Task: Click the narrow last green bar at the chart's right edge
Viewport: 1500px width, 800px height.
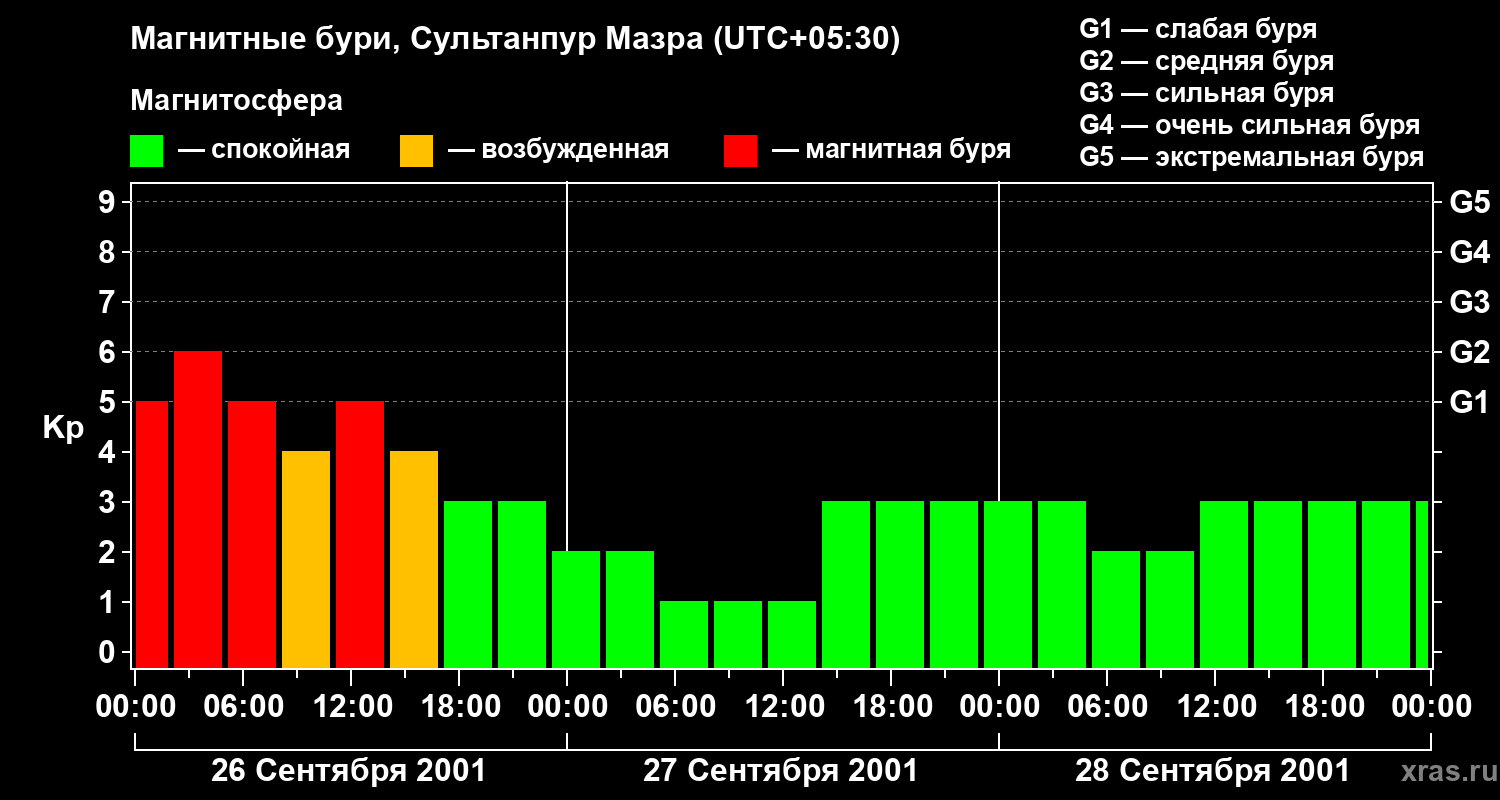Action: [x=1422, y=584]
